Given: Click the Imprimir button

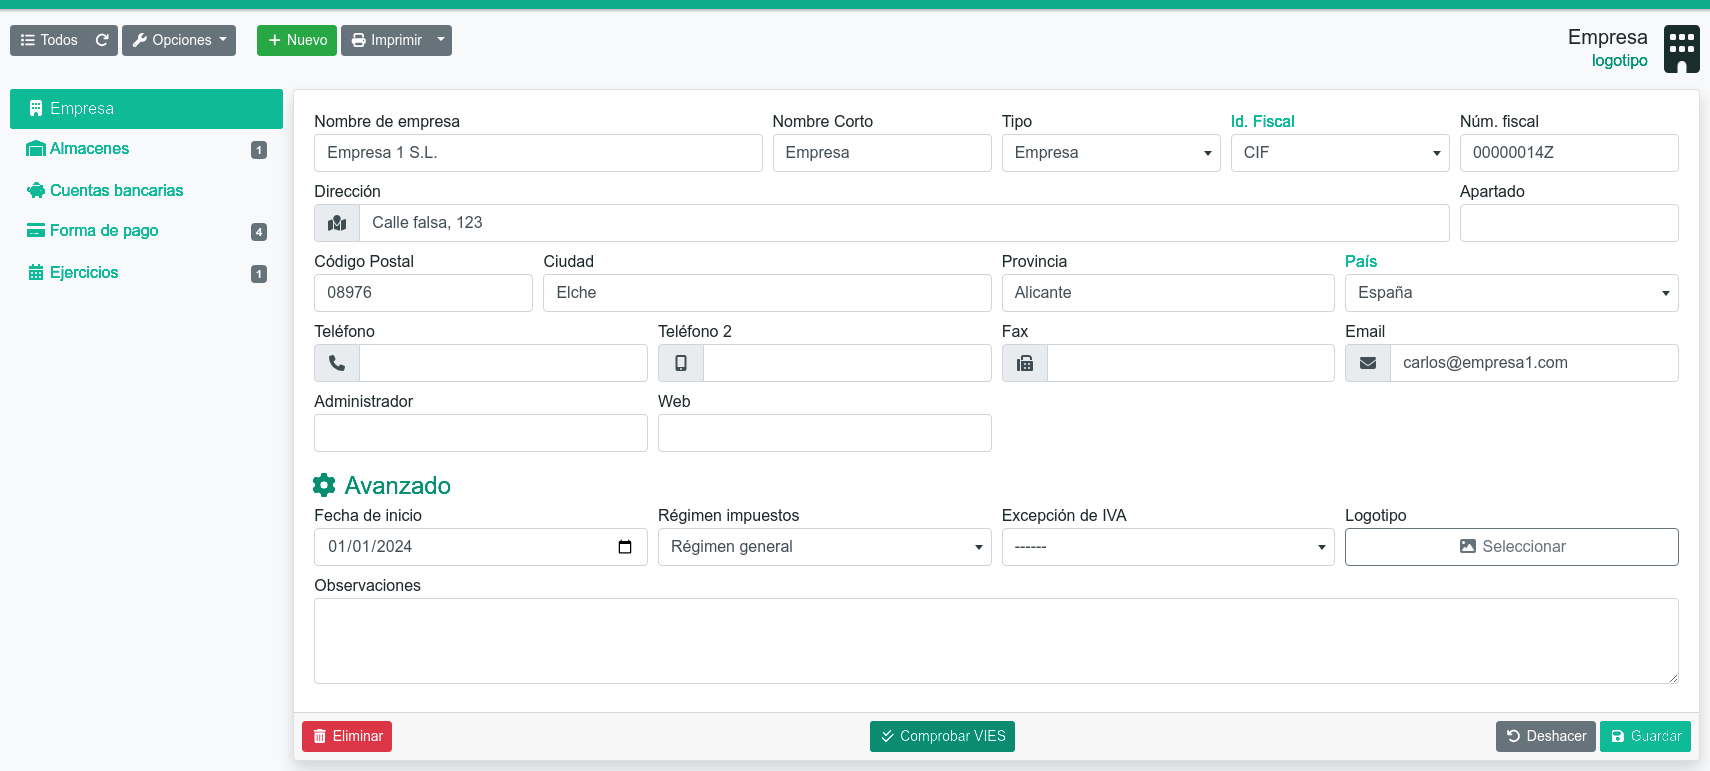Looking at the screenshot, I should tap(386, 40).
